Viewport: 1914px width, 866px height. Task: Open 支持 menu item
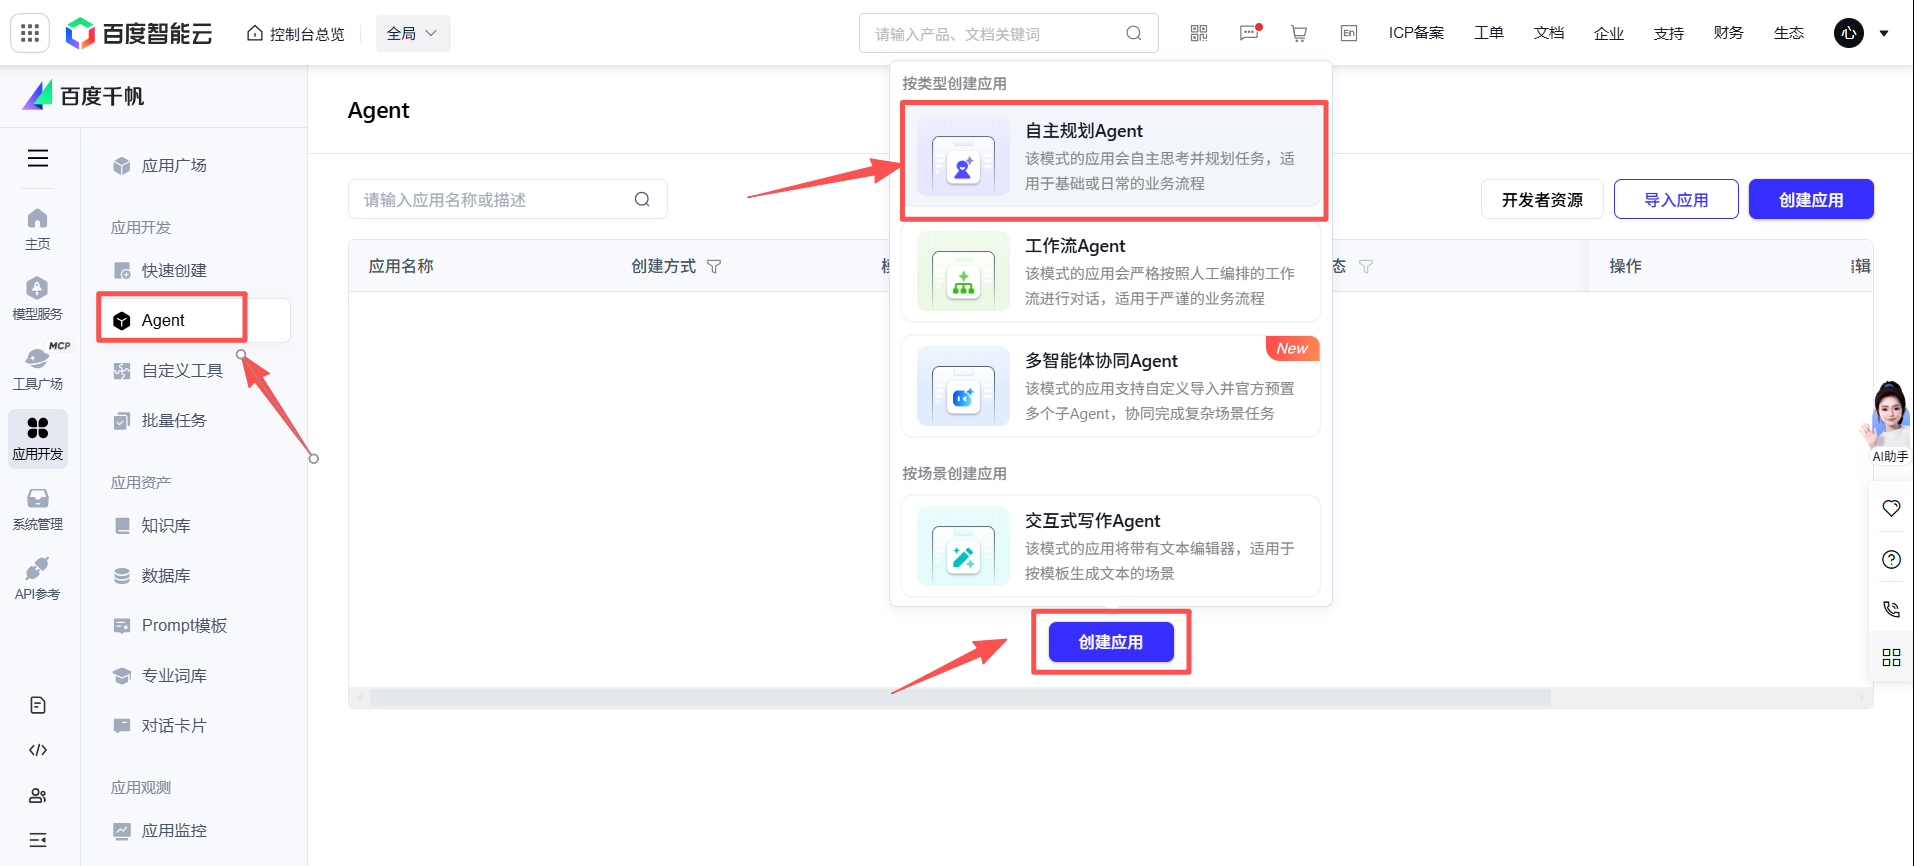coord(1669,33)
